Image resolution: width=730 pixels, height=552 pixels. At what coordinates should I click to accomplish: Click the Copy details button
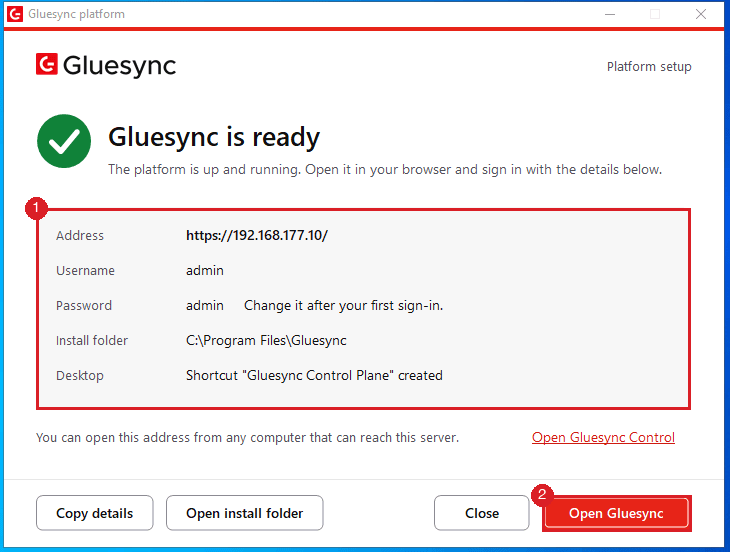(x=95, y=513)
